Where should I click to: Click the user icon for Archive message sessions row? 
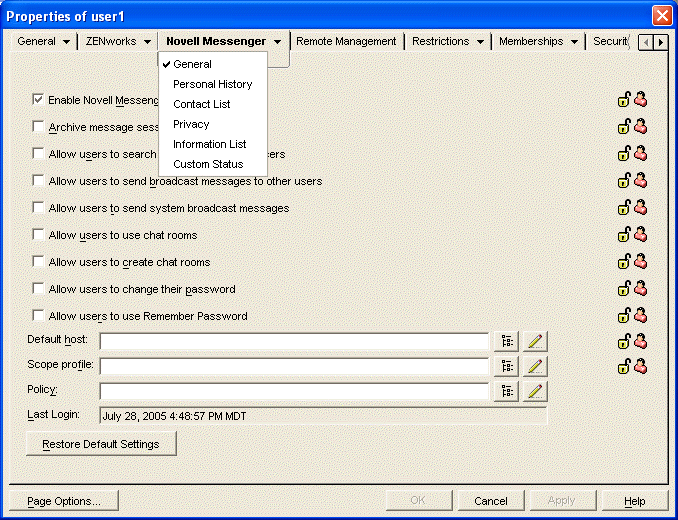click(x=640, y=126)
